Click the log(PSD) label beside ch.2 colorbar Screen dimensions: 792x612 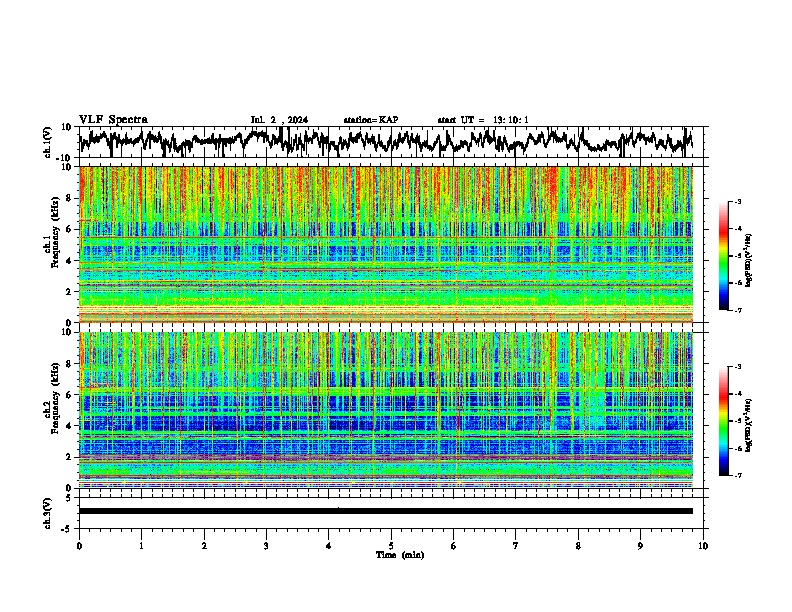(x=749, y=425)
